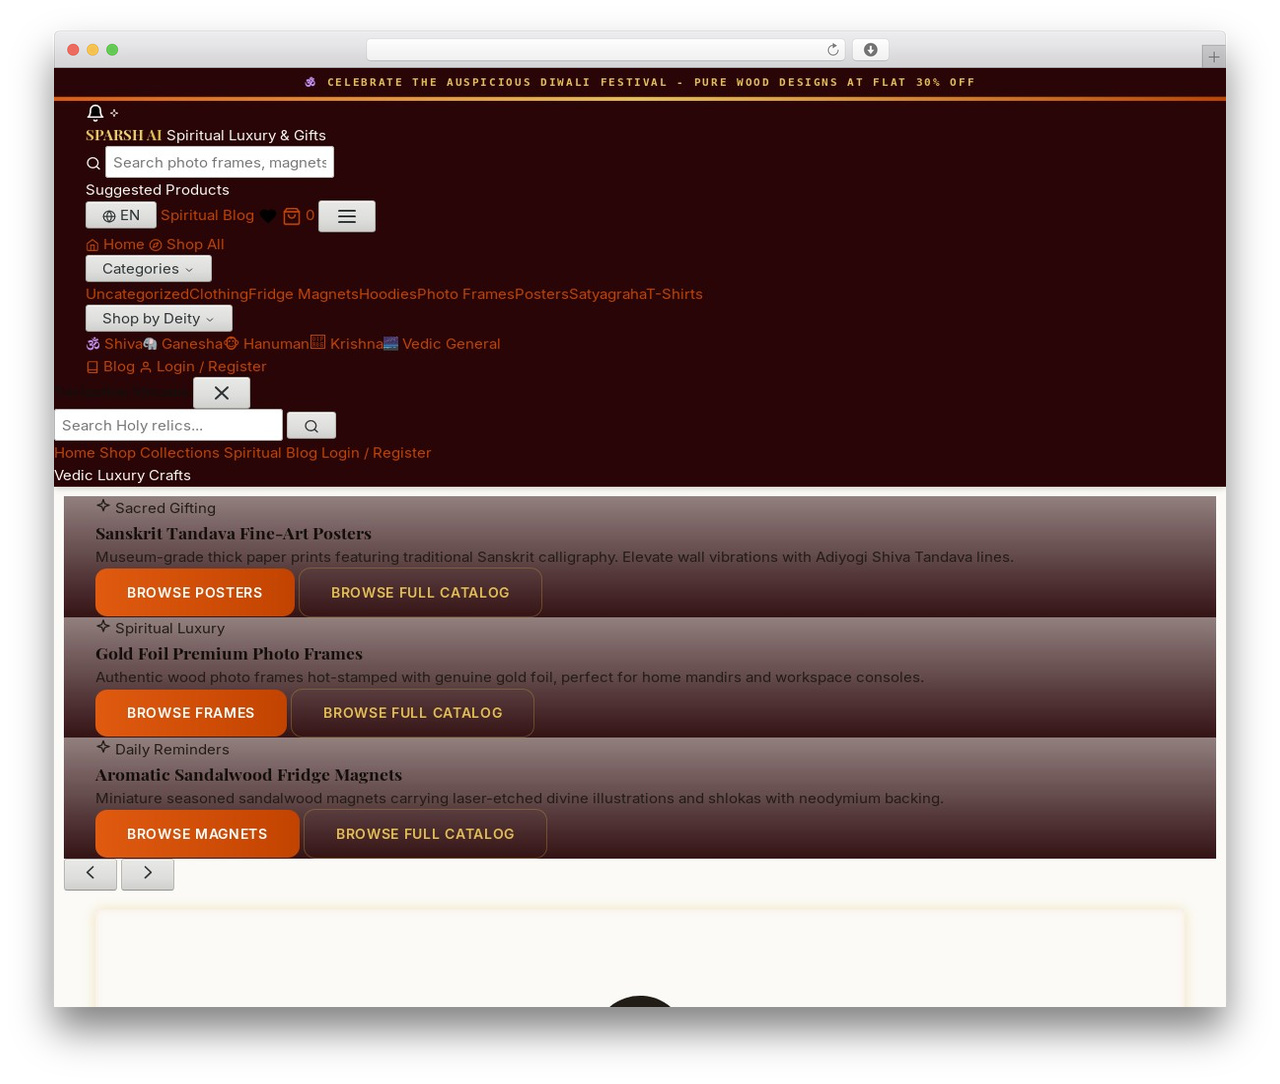Open Spiritual Blog link beside EN
The image size is (1280, 1084).
pos(207,216)
